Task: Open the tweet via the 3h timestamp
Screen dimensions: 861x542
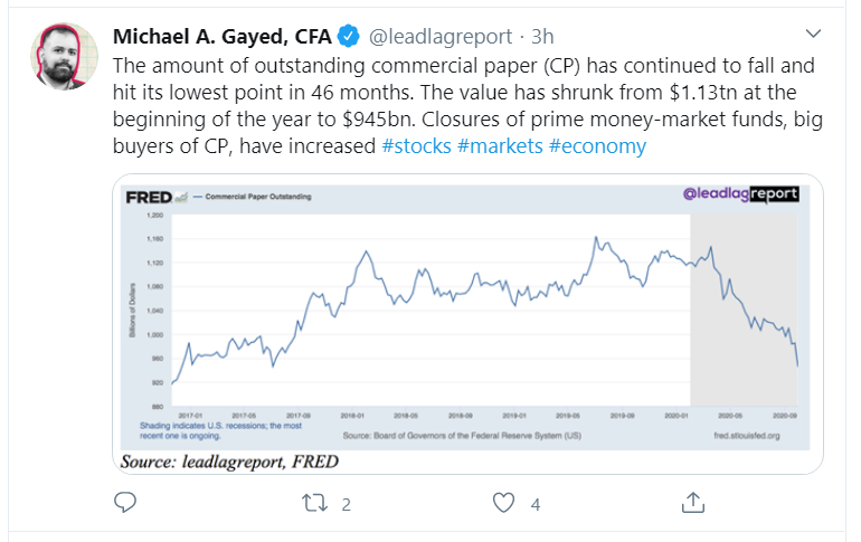Action: (542, 38)
